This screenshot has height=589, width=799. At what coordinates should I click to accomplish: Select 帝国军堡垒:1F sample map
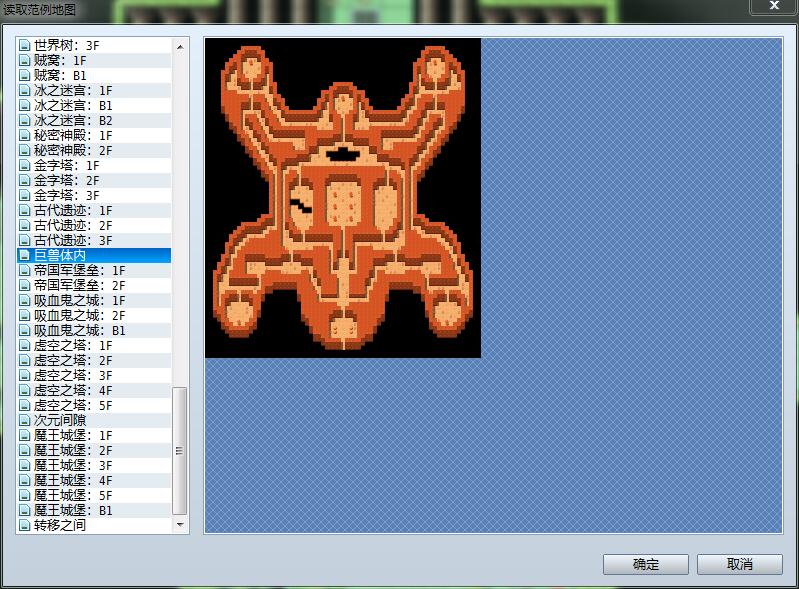(94, 271)
